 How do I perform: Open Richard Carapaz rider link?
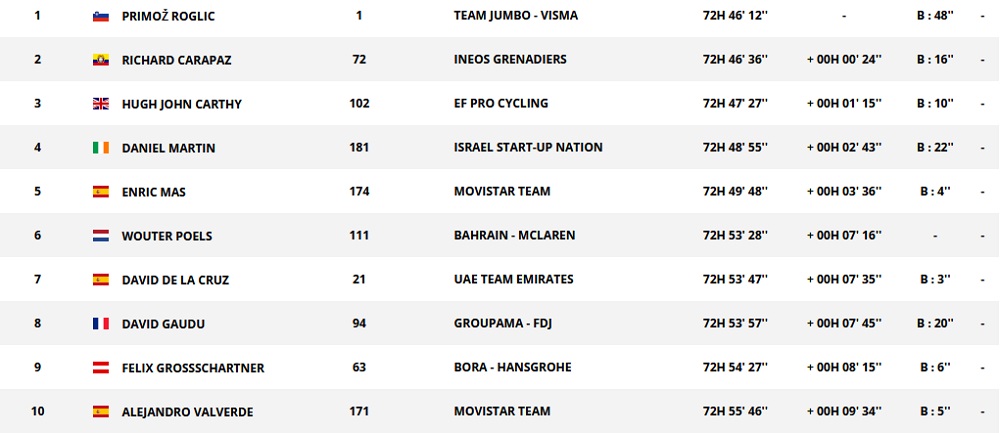176,60
